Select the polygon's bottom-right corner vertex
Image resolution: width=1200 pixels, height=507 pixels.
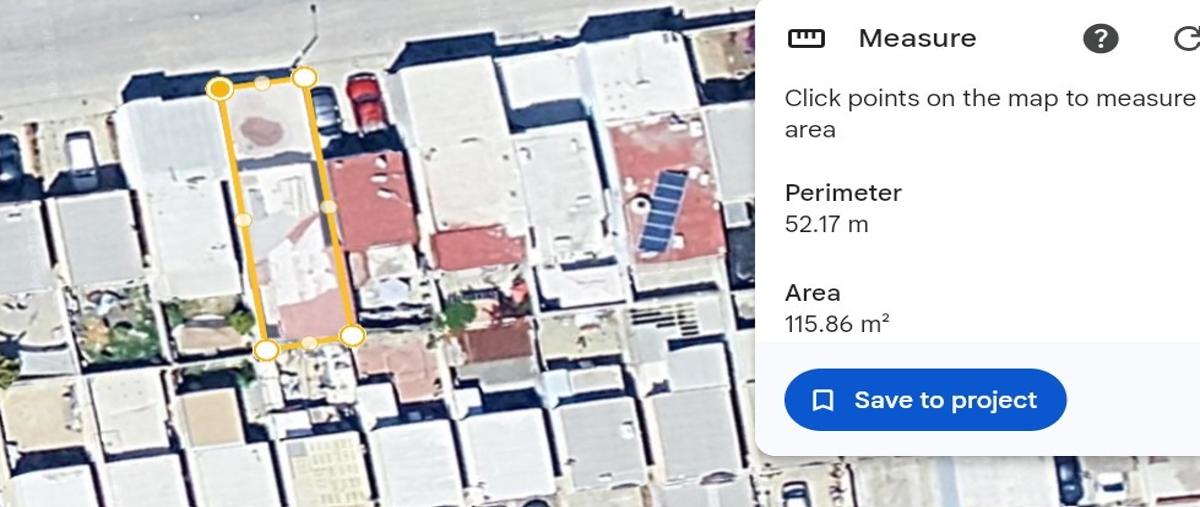(351, 335)
